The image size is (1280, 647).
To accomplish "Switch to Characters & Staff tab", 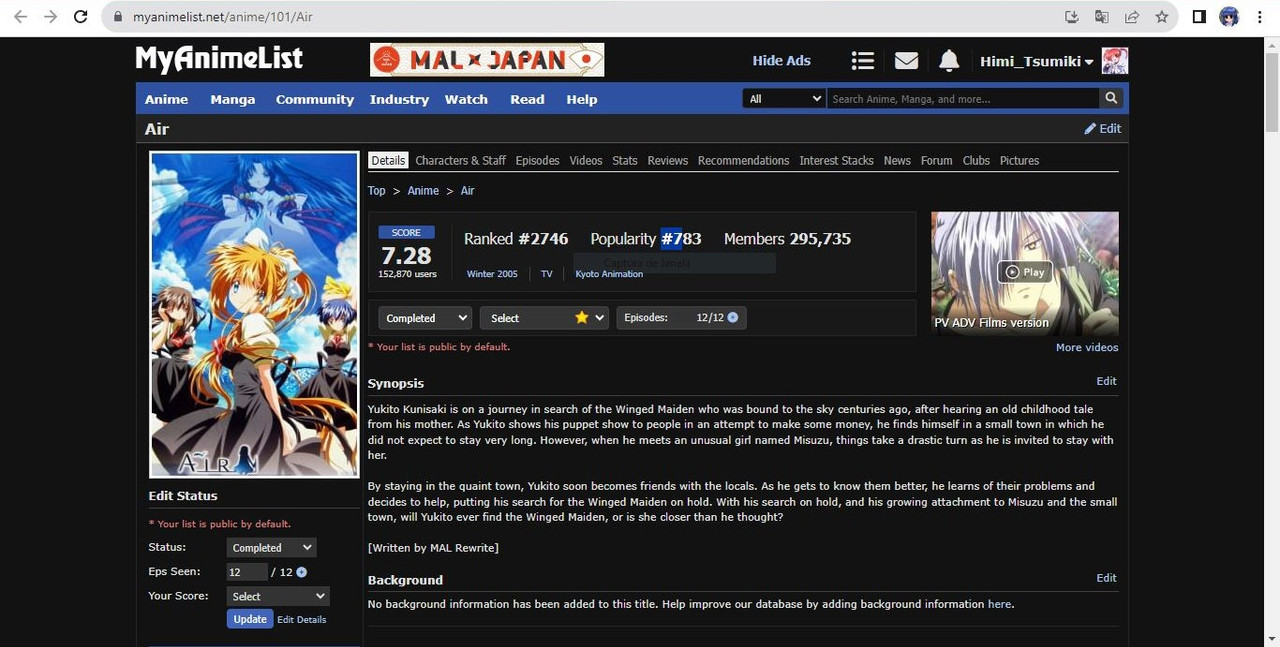I will [x=461, y=160].
